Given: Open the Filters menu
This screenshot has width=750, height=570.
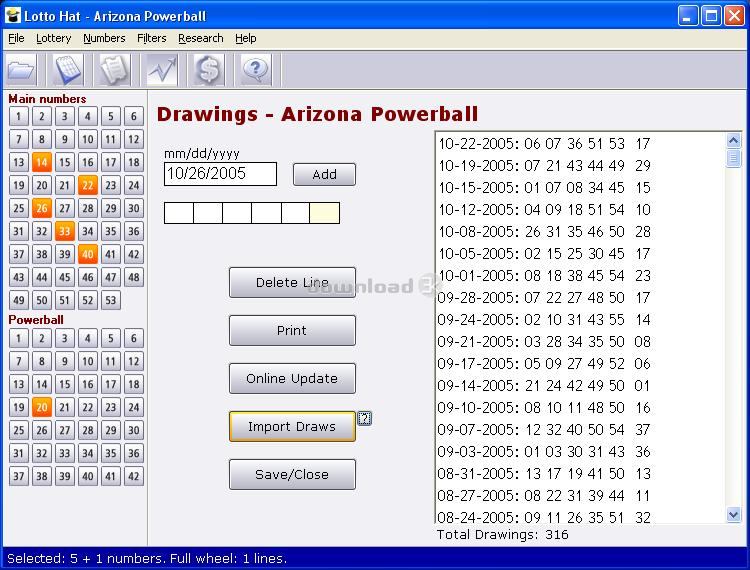Looking at the screenshot, I should (152, 38).
